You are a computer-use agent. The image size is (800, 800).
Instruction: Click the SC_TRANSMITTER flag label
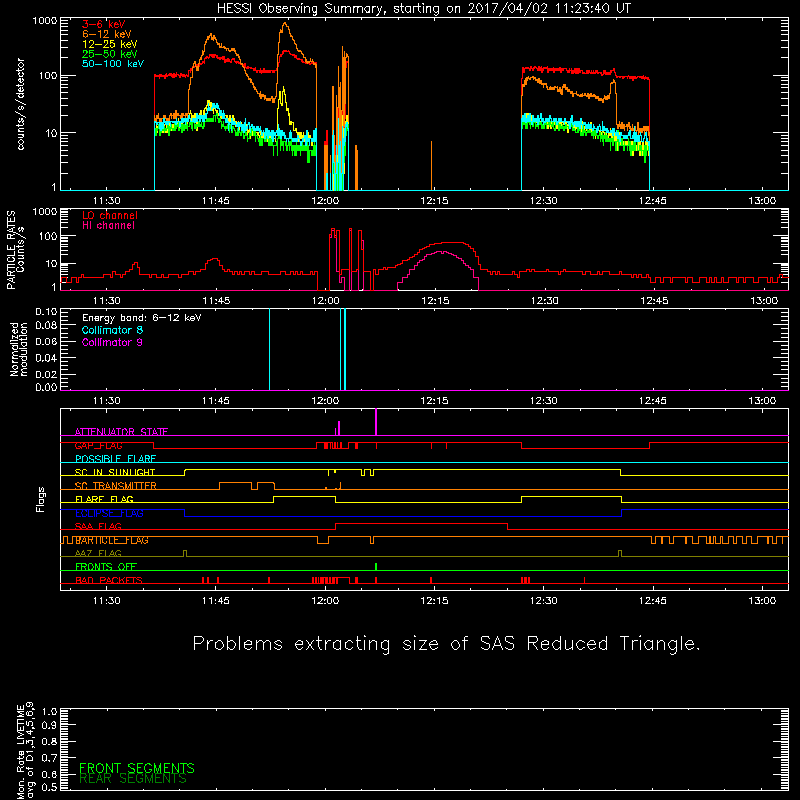coord(115,486)
